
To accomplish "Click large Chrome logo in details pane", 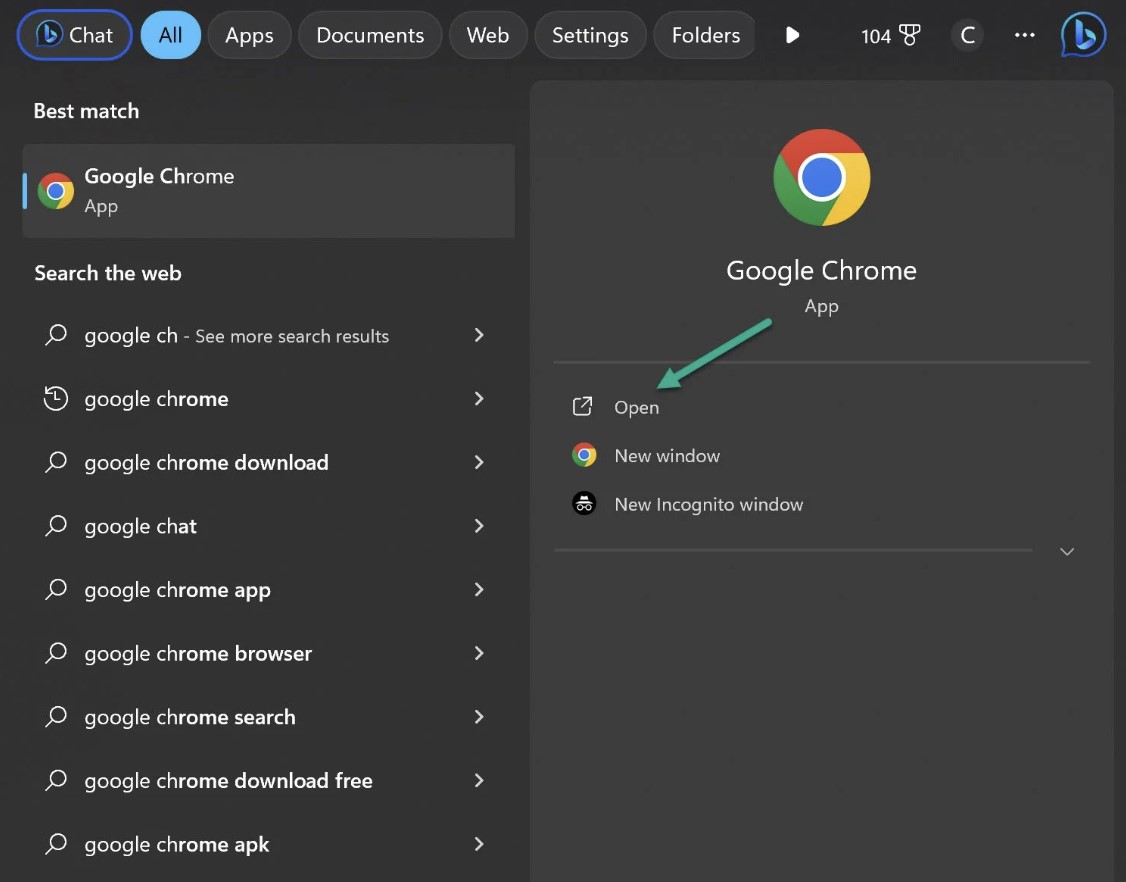I will 822,177.
